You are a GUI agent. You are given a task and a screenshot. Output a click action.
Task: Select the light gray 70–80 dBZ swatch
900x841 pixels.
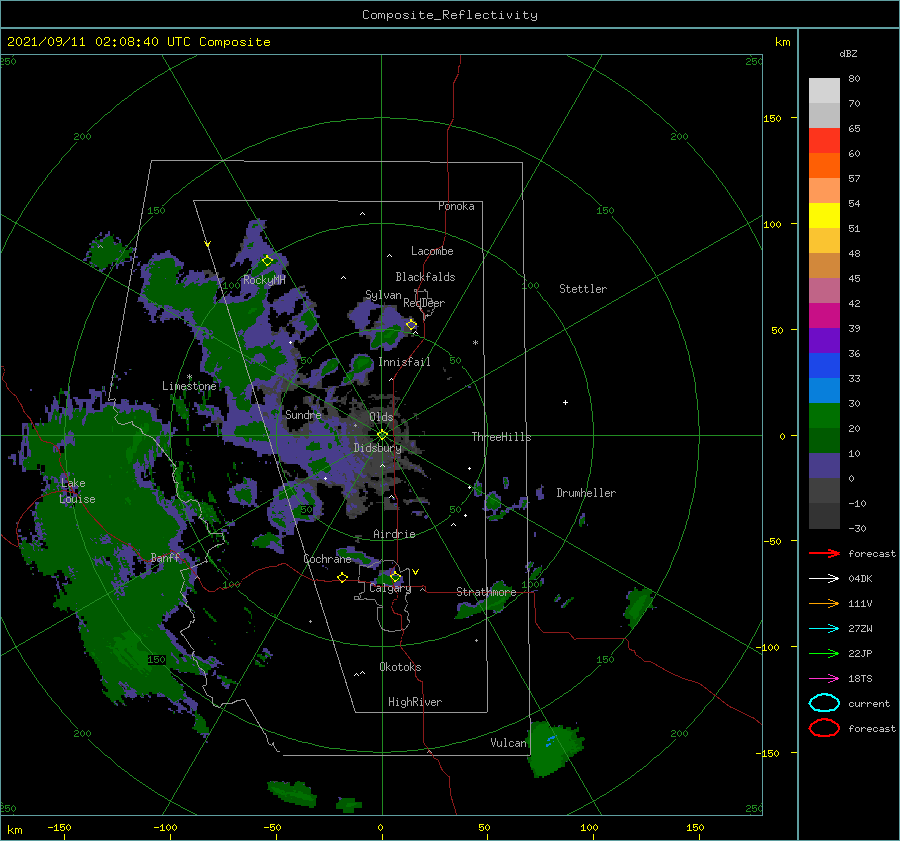click(x=824, y=91)
